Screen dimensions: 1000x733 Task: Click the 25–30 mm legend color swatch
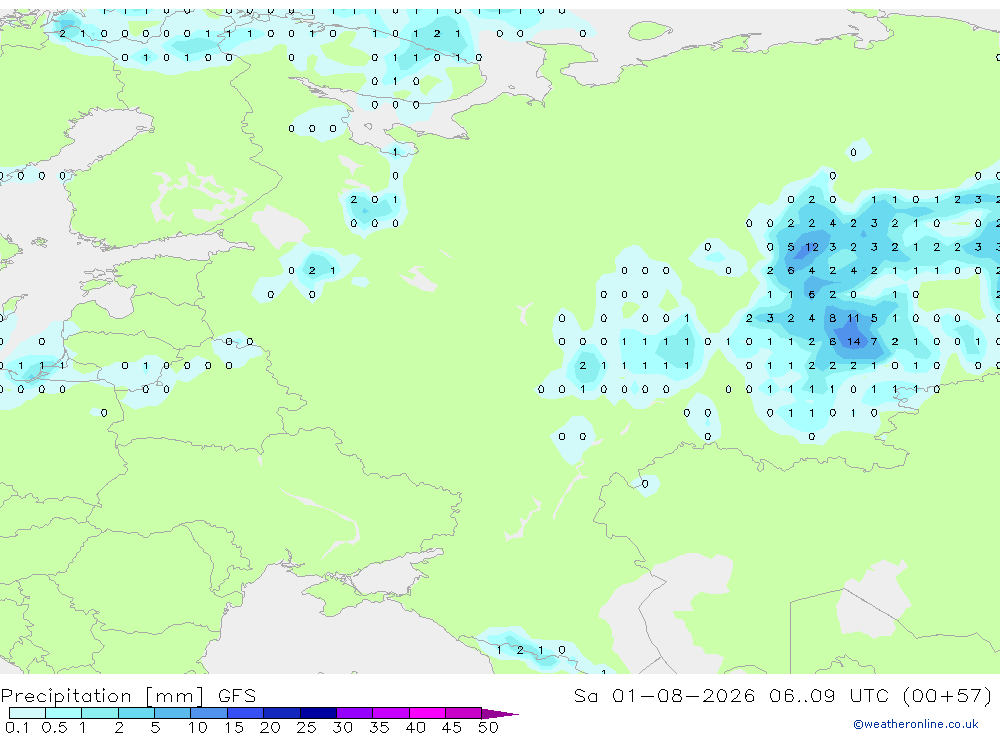click(318, 713)
